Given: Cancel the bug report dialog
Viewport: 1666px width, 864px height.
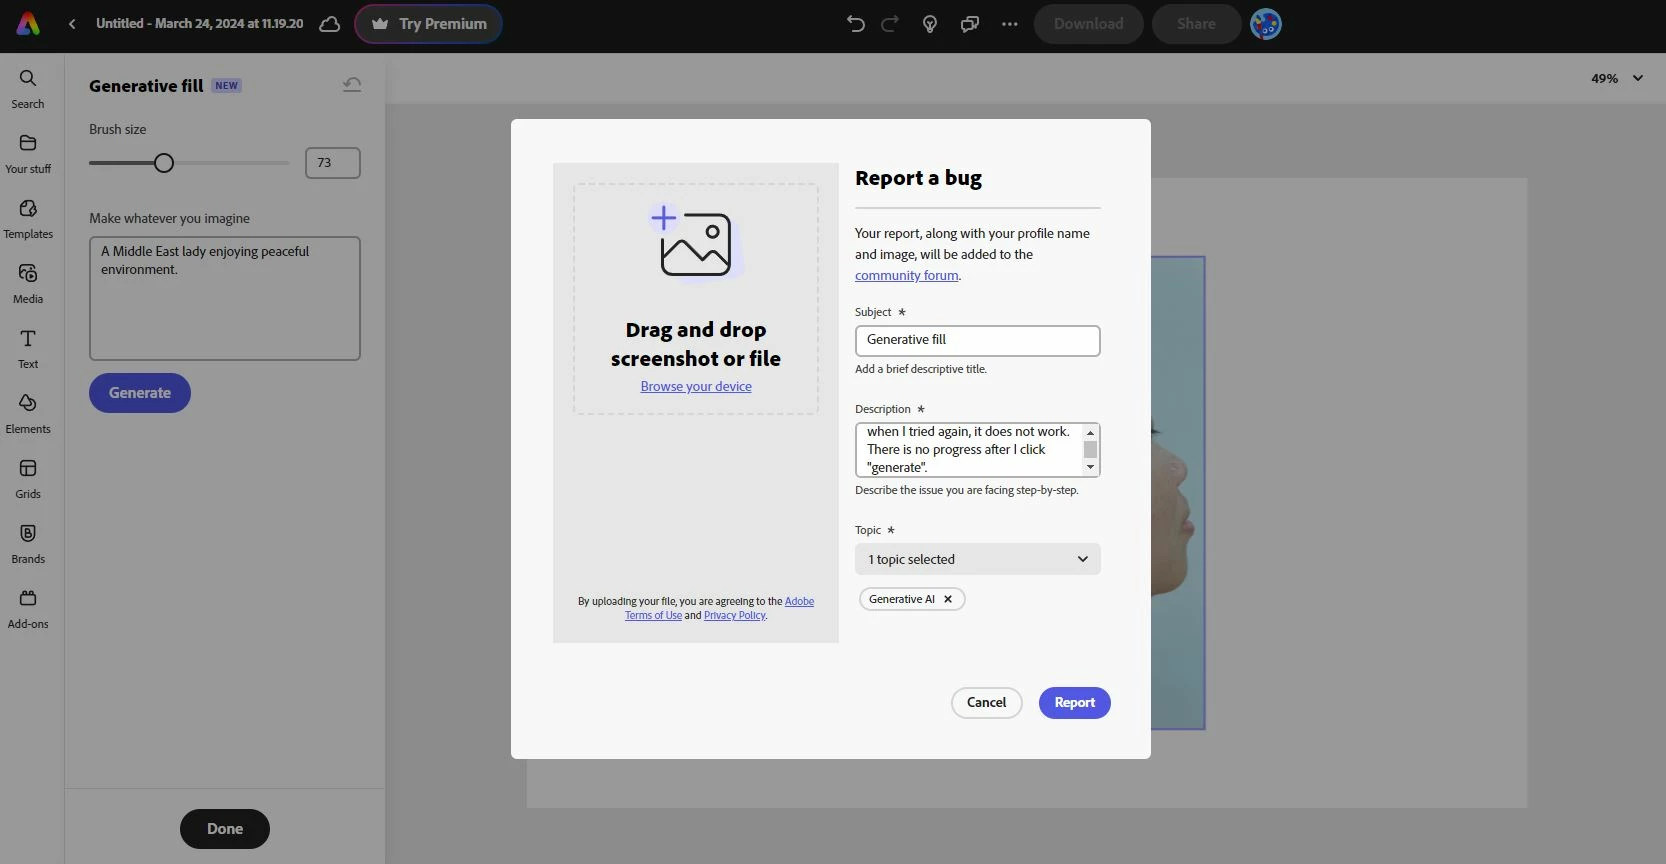Looking at the screenshot, I should (986, 703).
